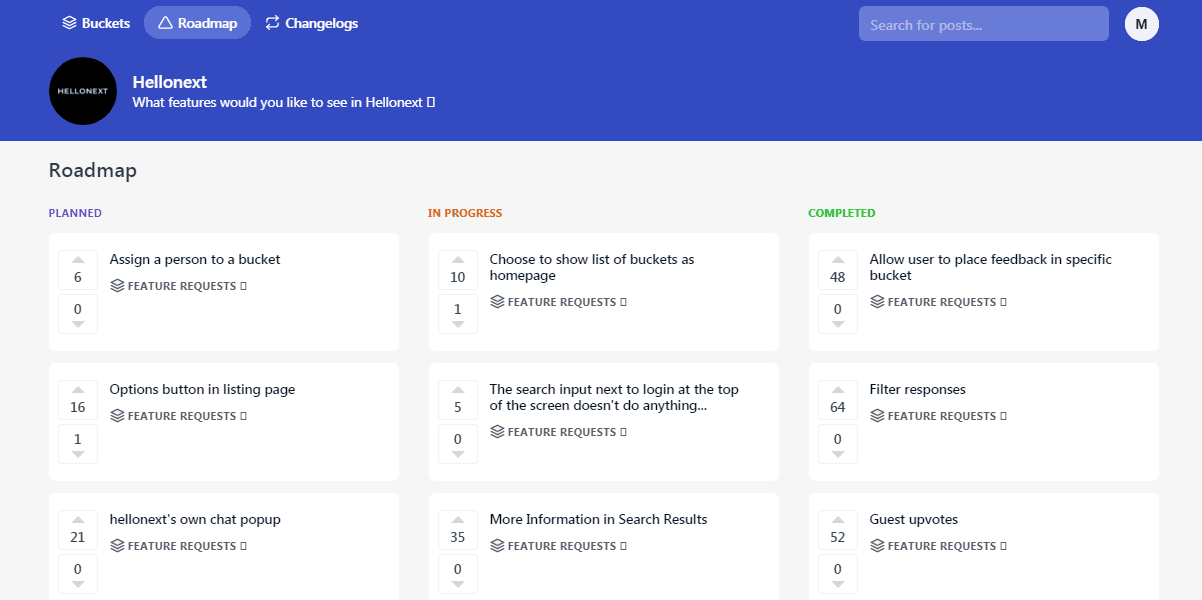This screenshot has width=1202, height=600.
Task: Click the Hellonext round logo
Action: click(83, 91)
